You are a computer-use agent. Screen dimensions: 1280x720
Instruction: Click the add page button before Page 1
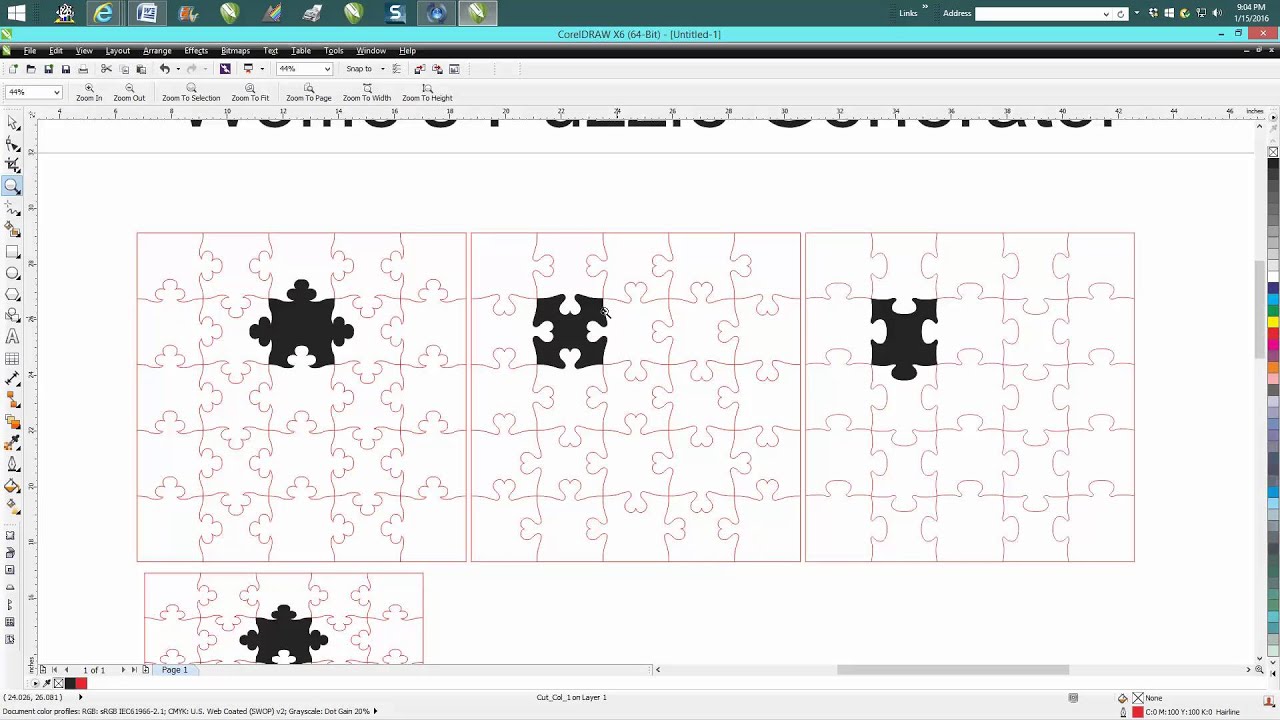pos(146,670)
